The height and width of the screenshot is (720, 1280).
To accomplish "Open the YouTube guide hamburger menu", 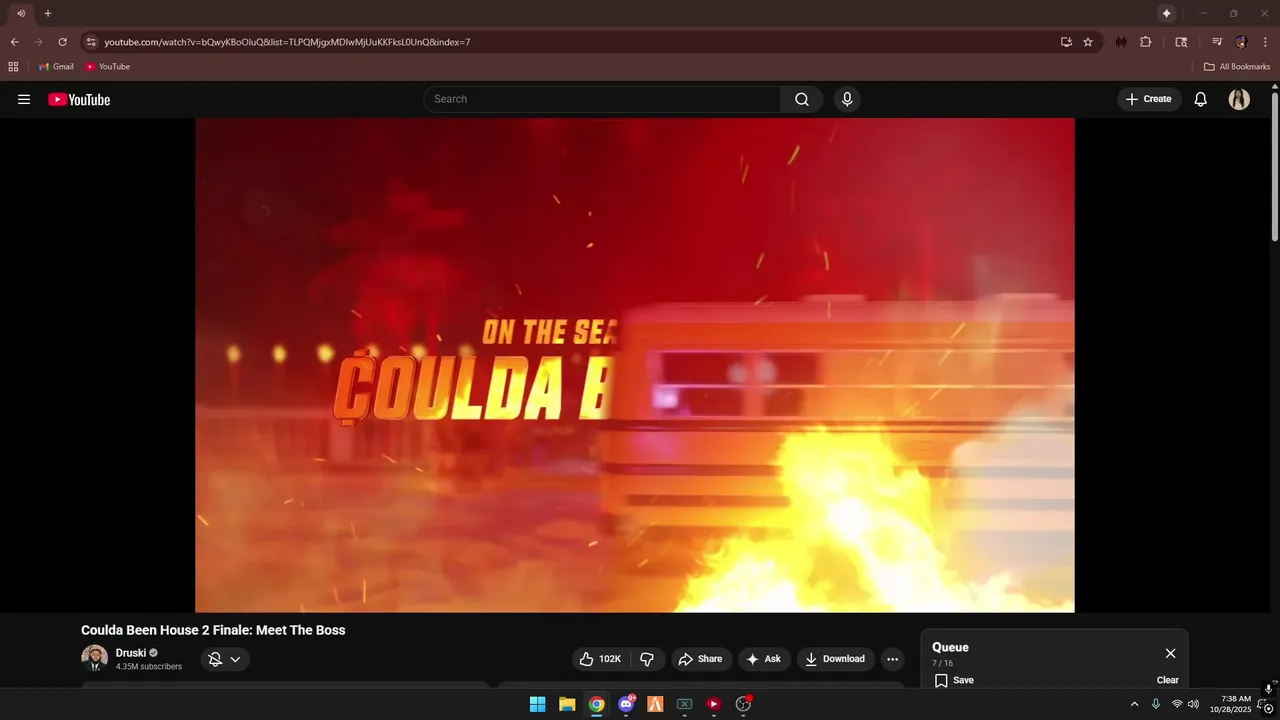I will point(24,99).
